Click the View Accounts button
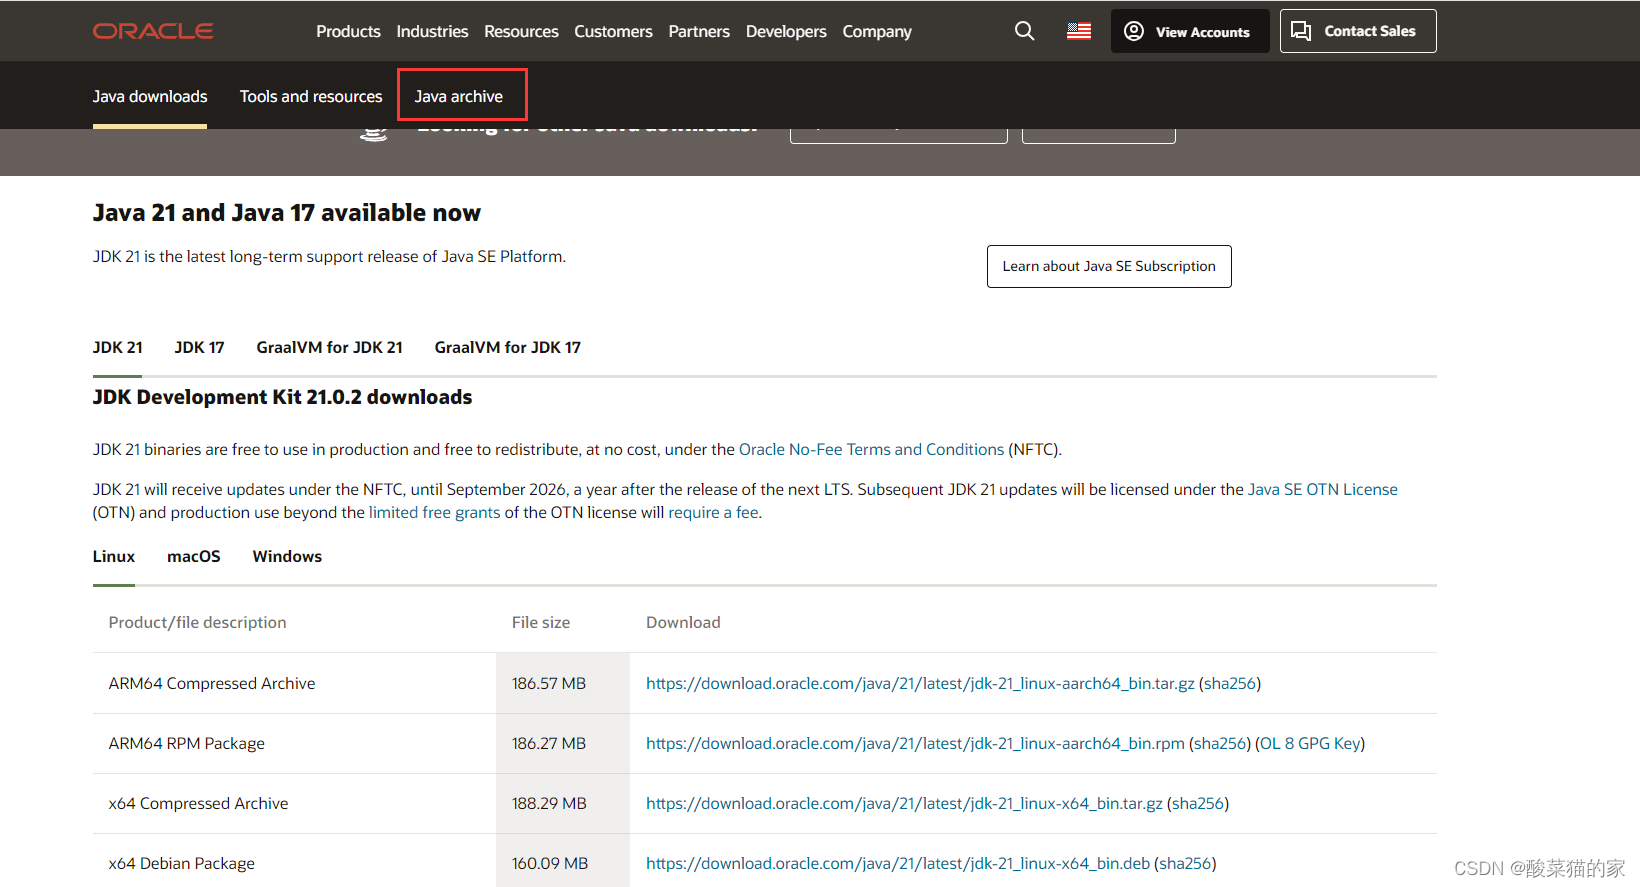 [1189, 31]
